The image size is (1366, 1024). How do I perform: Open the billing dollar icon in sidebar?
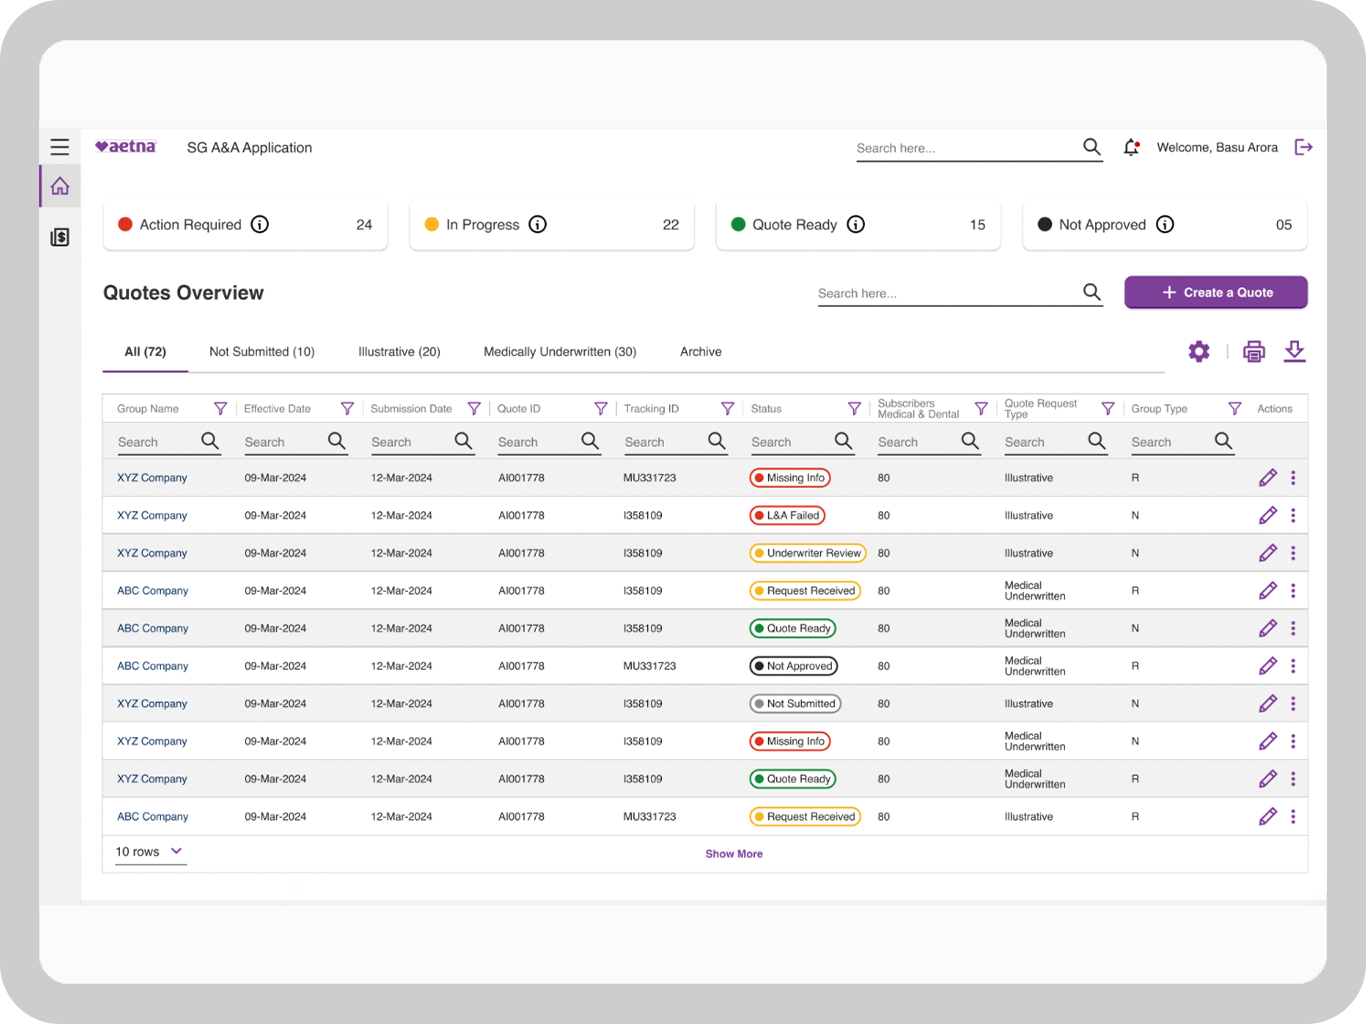pos(60,237)
